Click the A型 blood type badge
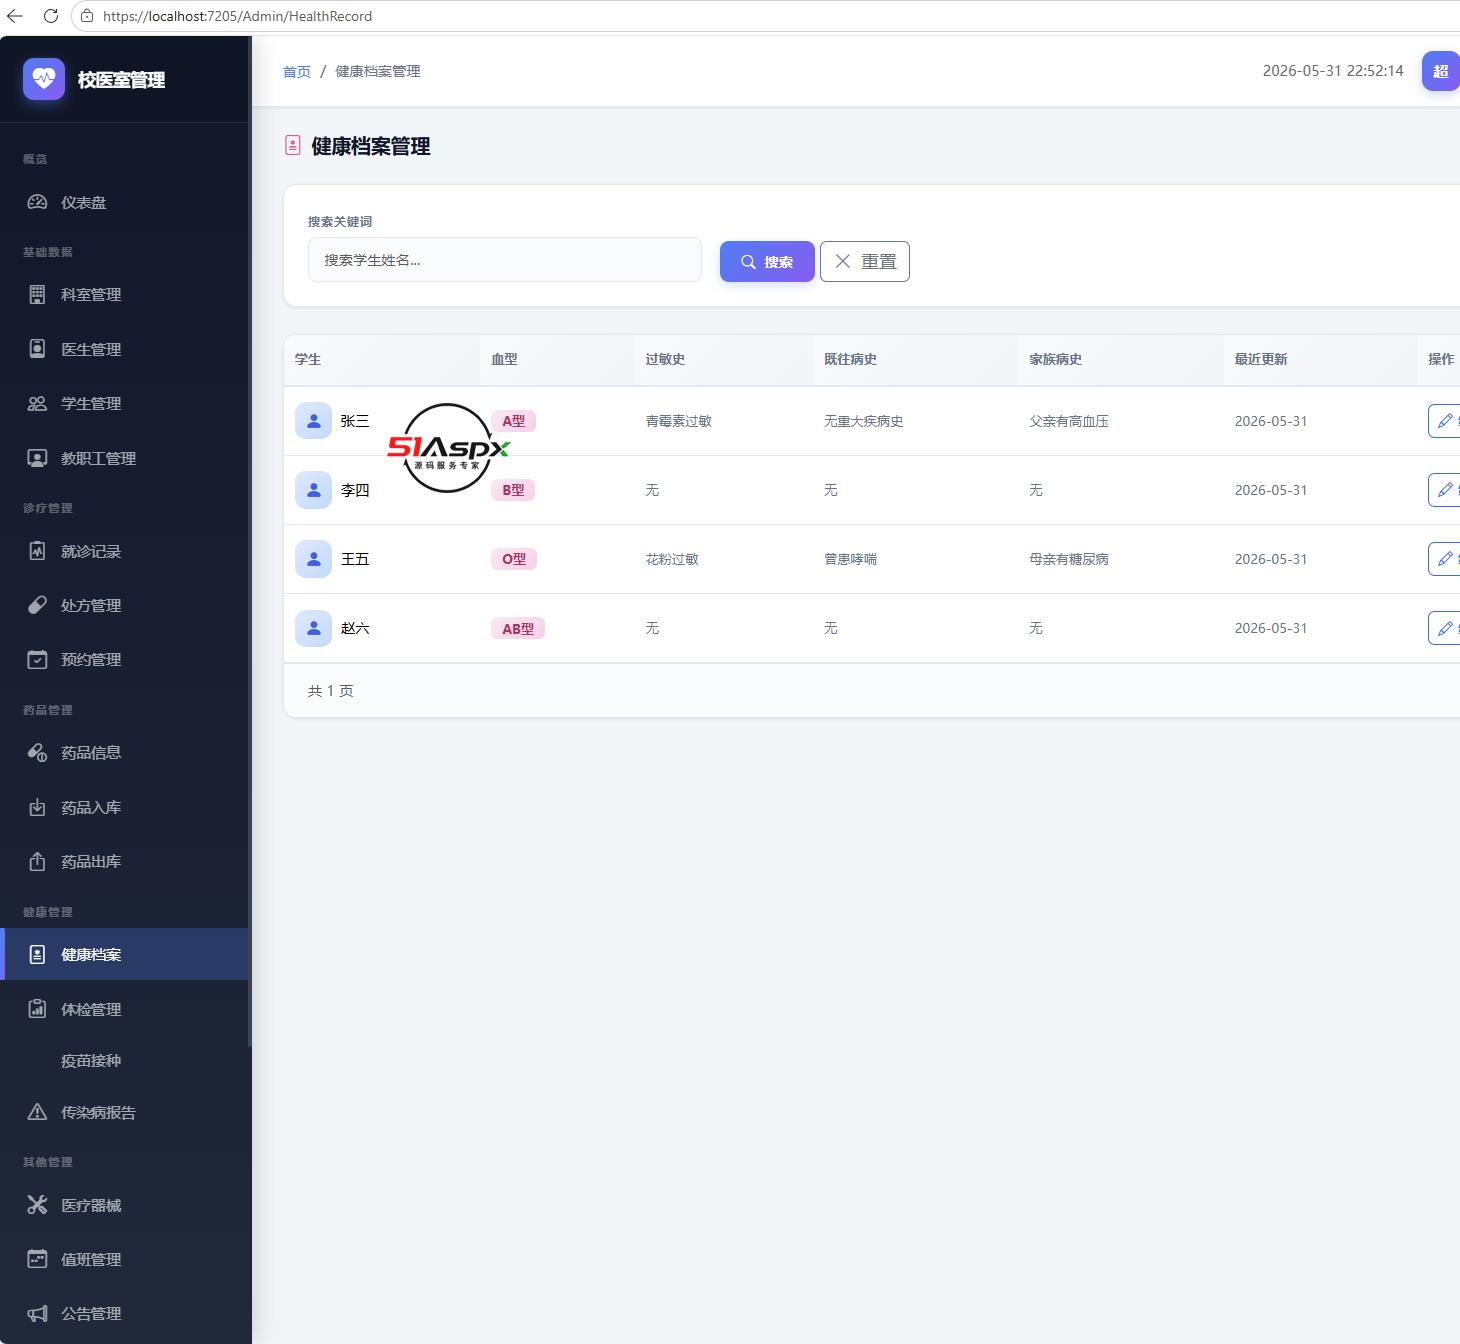Image resolution: width=1460 pixels, height=1344 pixels. tap(513, 421)
